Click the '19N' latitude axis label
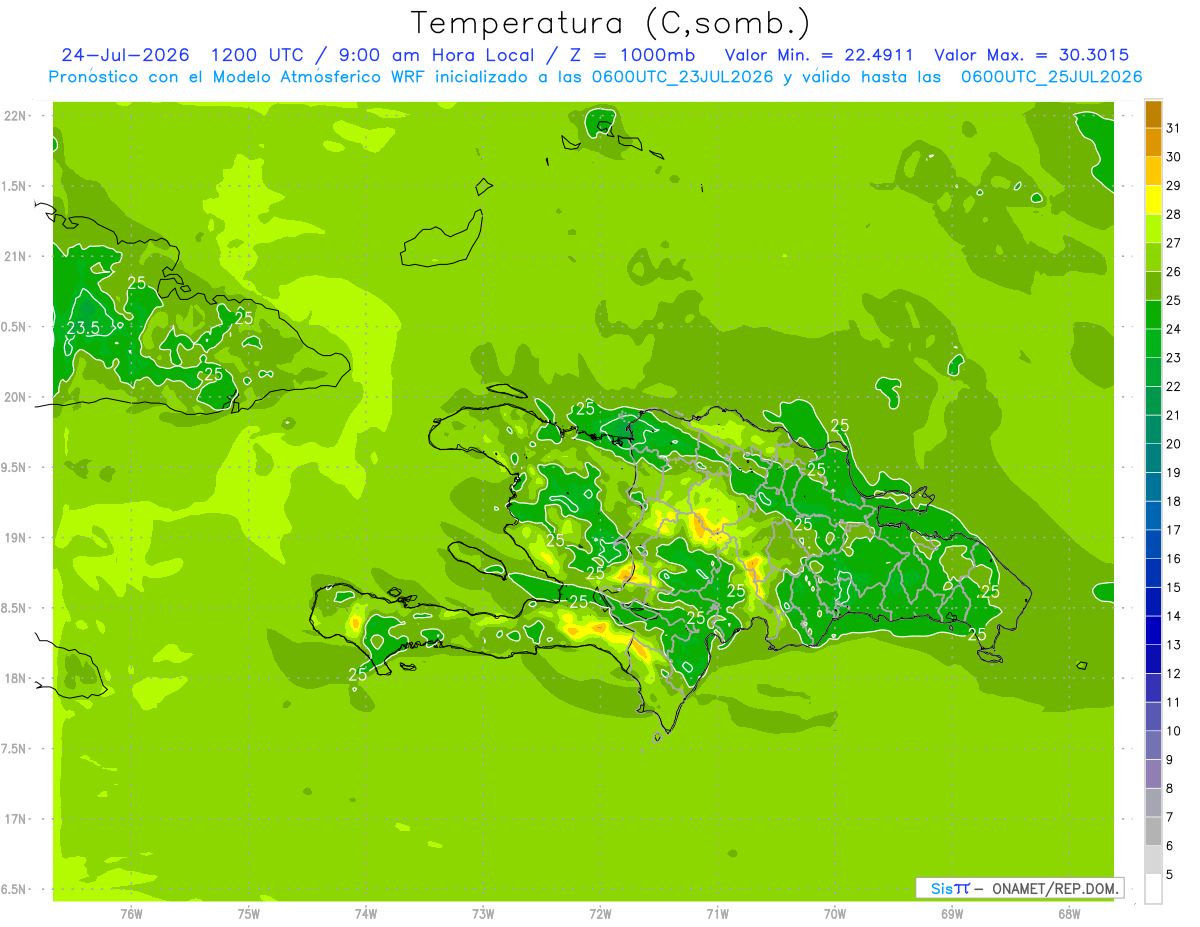The image size is (1200, 927). pyautogui.click(x=13, y=538)
